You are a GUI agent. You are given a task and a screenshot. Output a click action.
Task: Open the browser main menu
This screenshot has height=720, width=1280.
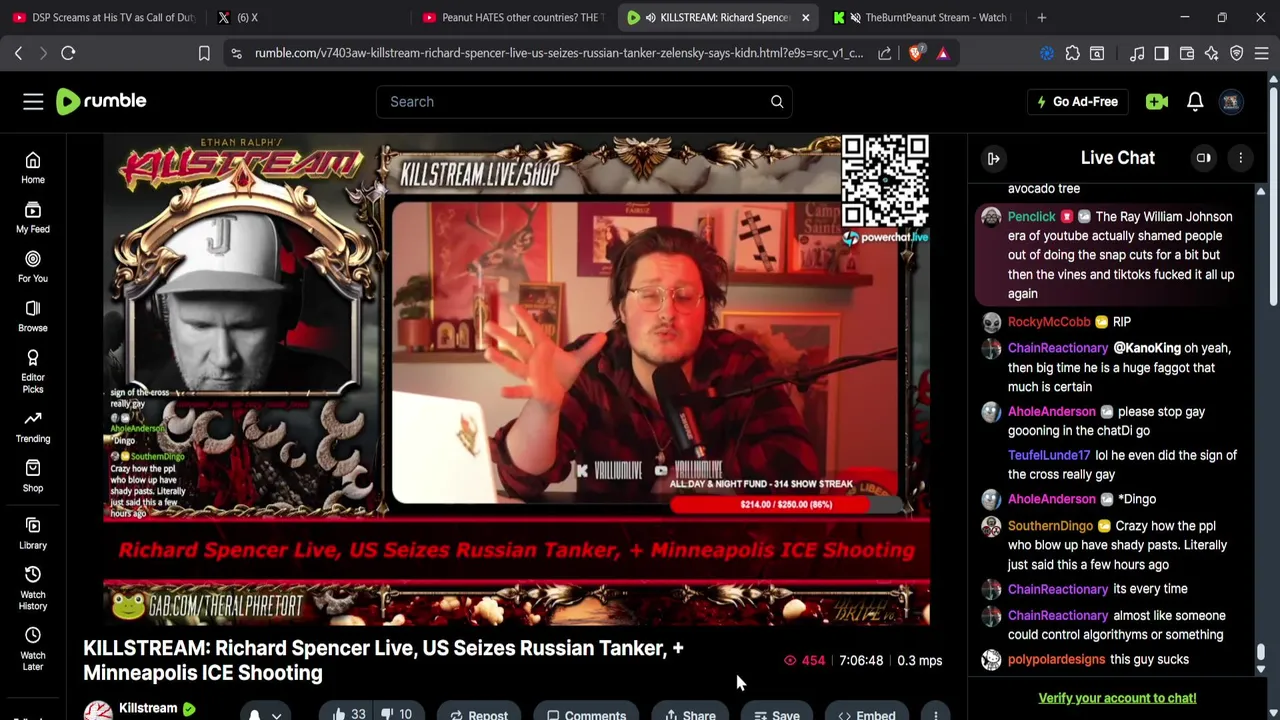point(1262,53)
